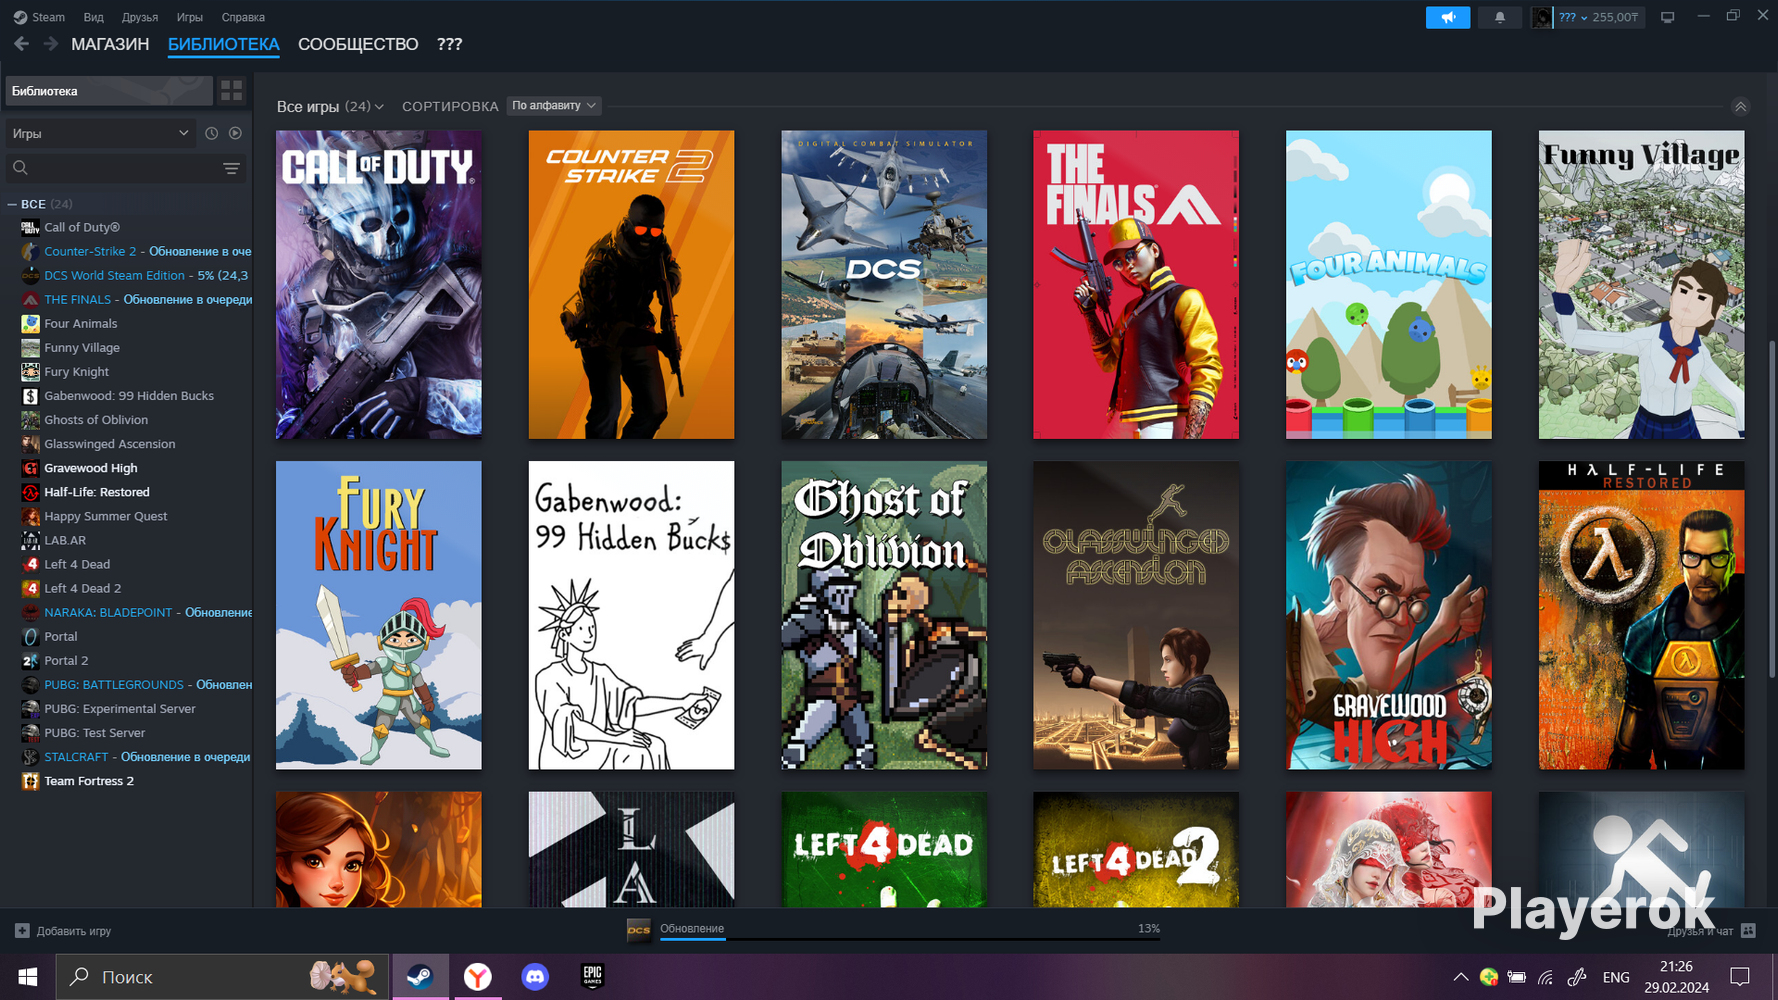Open the account balance dropdown
Viewport: 1778px width, 1000px height.
click(1599, 17)
